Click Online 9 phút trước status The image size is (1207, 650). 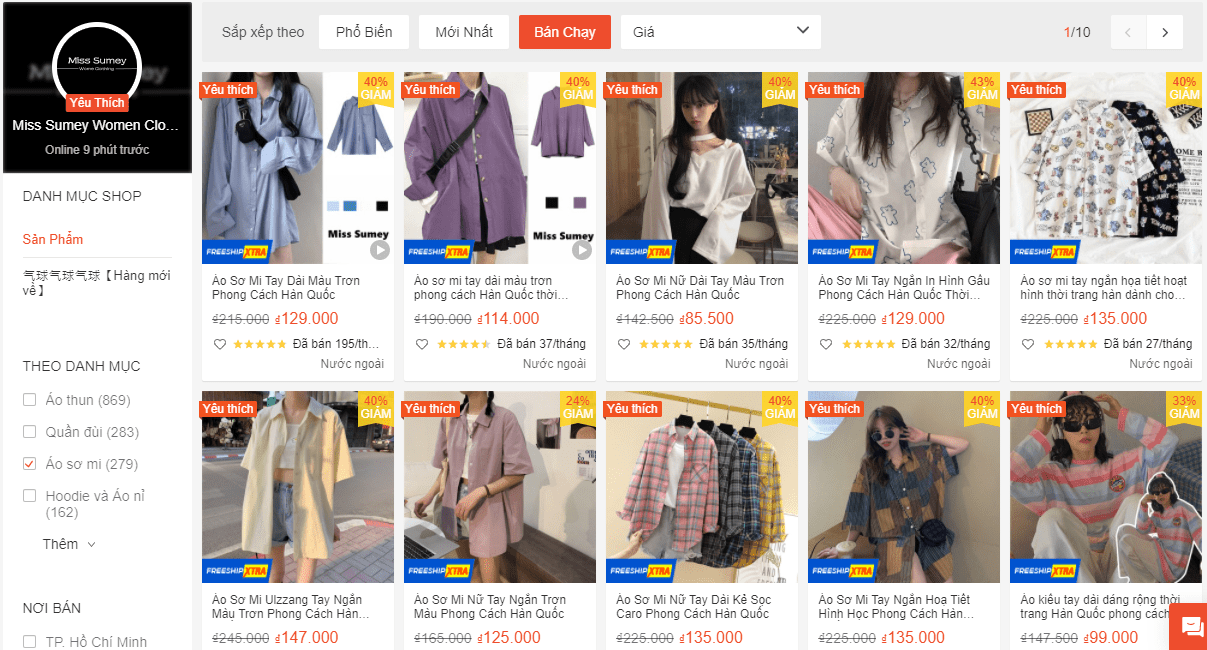[97, 150]
